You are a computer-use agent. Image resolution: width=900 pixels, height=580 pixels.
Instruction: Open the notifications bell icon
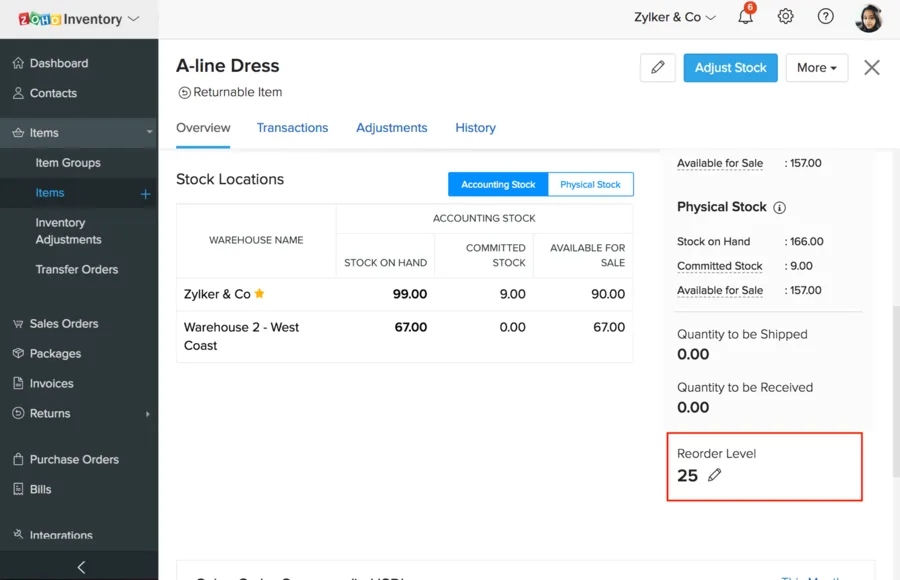[x=745, y=17]
